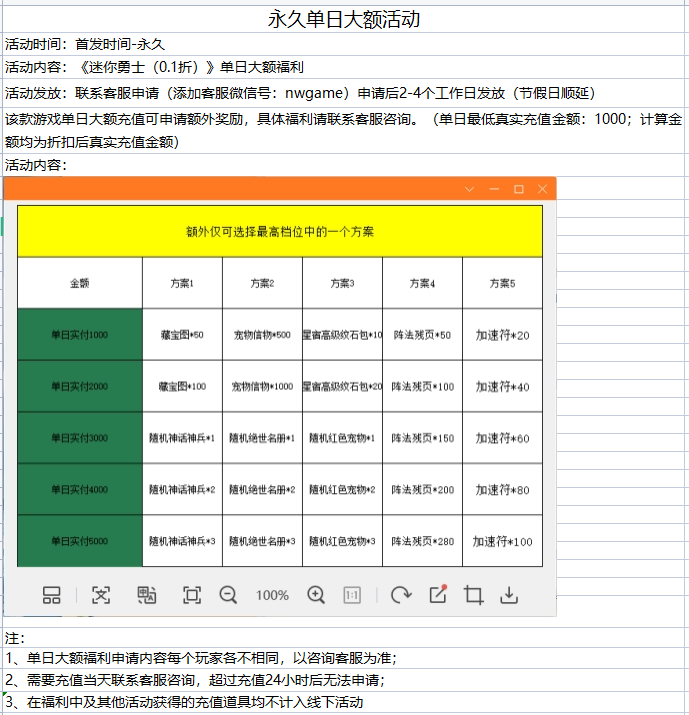
Task: Download the image with the save icon
Action: click(509, 595)
